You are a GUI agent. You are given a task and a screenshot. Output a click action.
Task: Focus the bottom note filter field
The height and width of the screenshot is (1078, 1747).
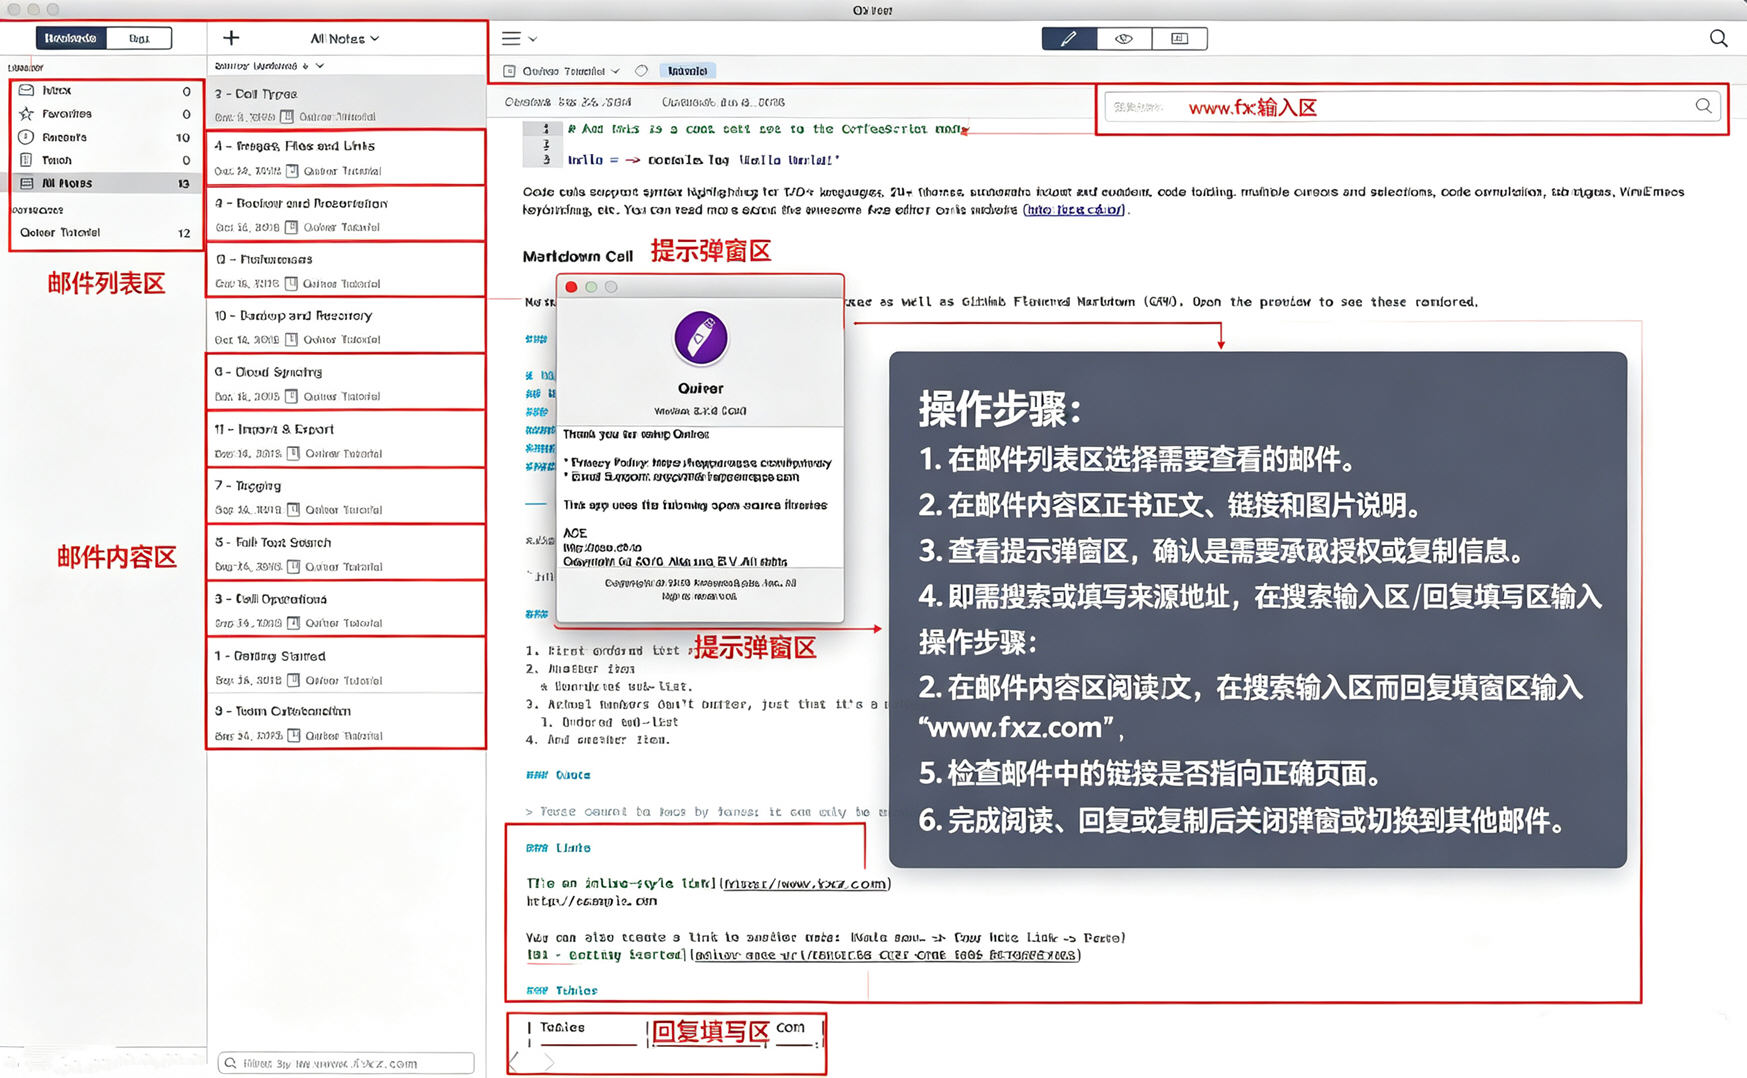346,1063
